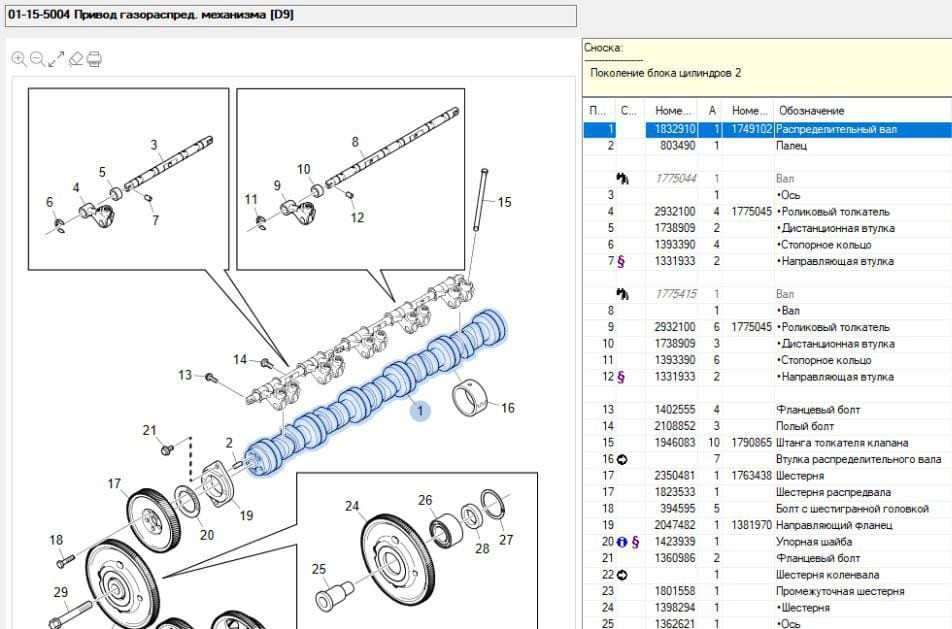Click the highlighted camshaft callout 1
The width and height of the screenshot is (952, 629).
click(420, 410)
